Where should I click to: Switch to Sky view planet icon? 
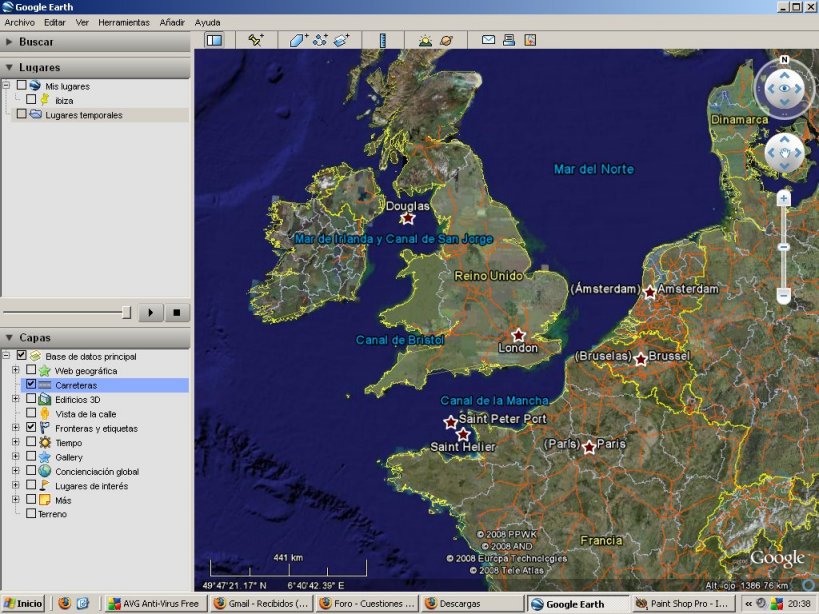coord(447,40)
